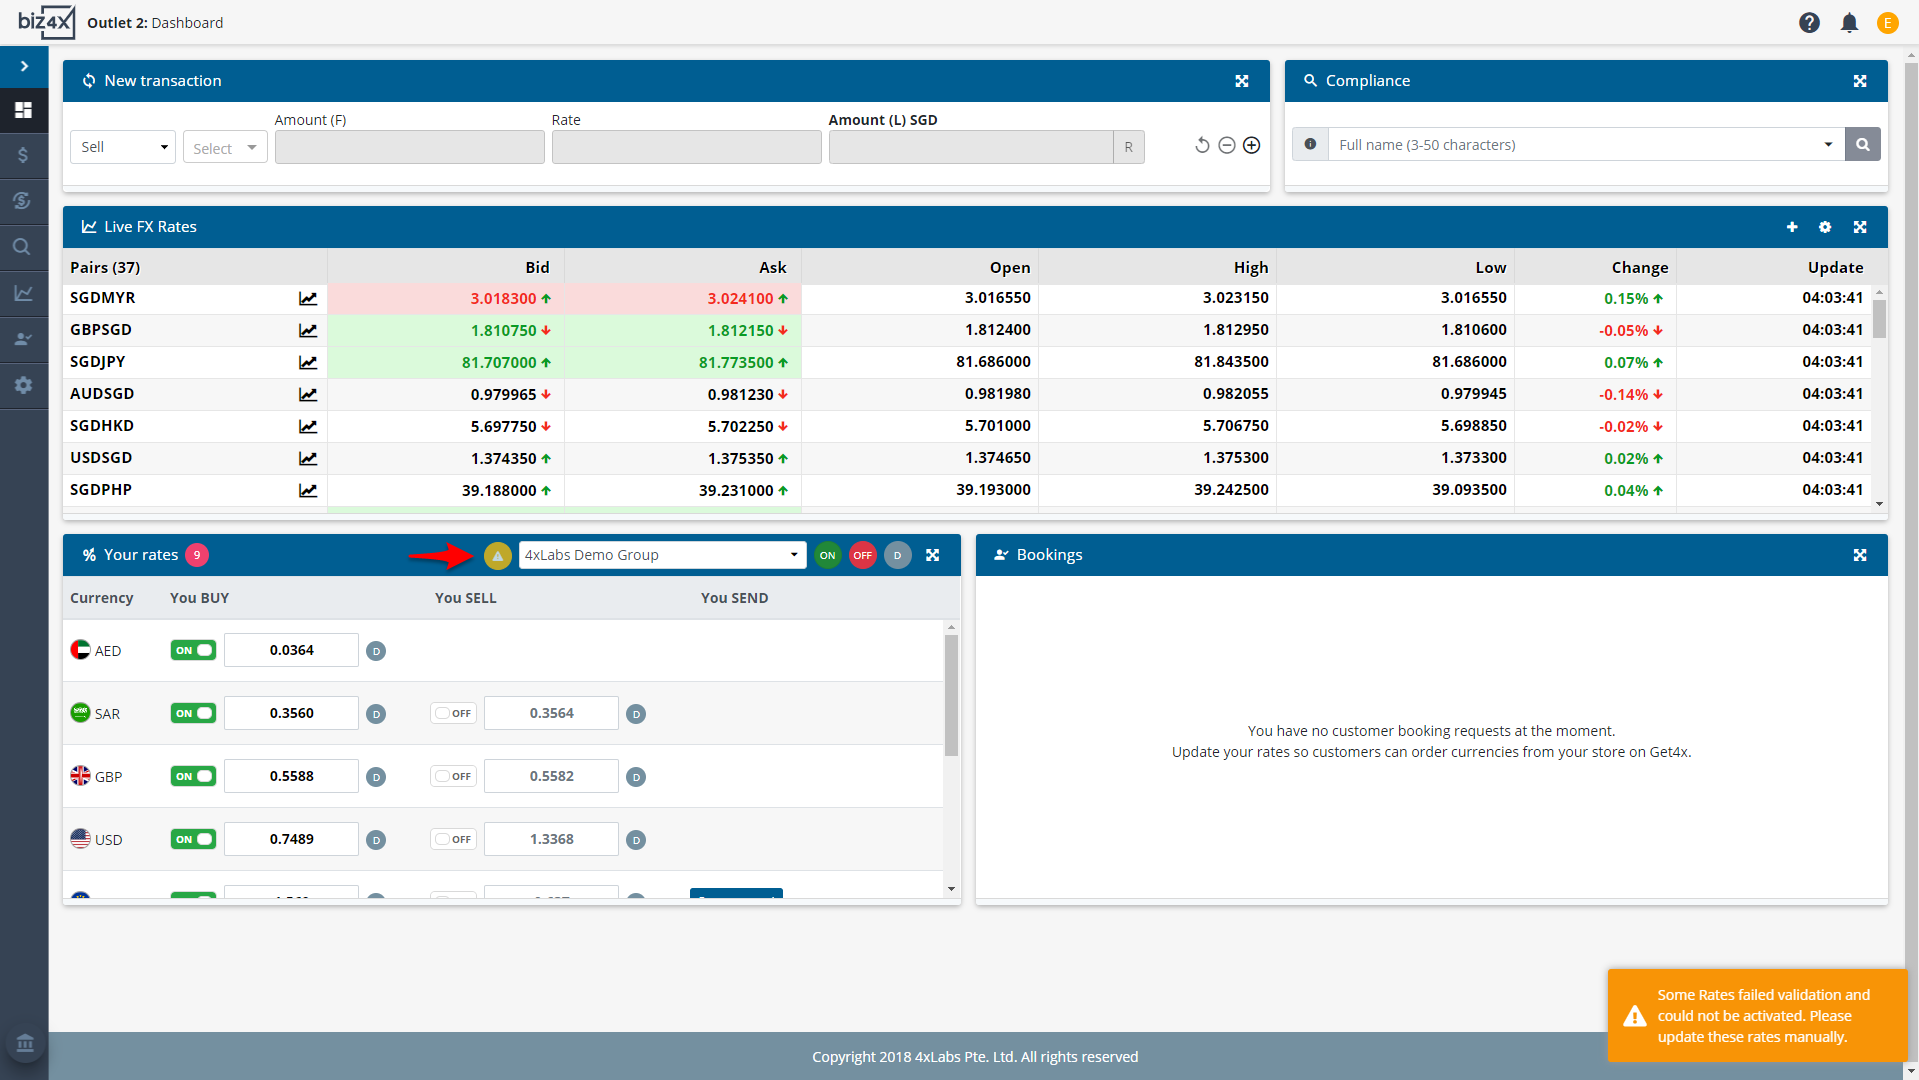Turn all rates ON
This screenshot has width=1919, height=1080.
pos(828,555)
